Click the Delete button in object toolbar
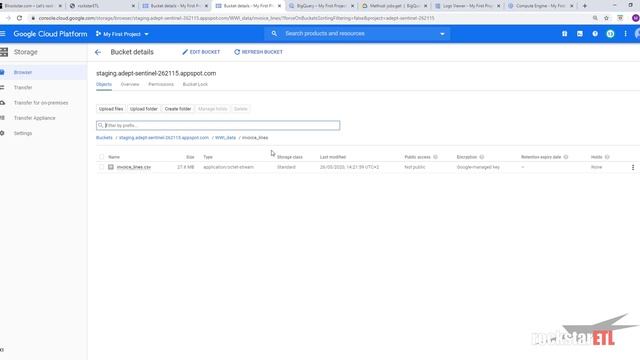Viewport: 640px width, 360px height. (x=240, y=109)
